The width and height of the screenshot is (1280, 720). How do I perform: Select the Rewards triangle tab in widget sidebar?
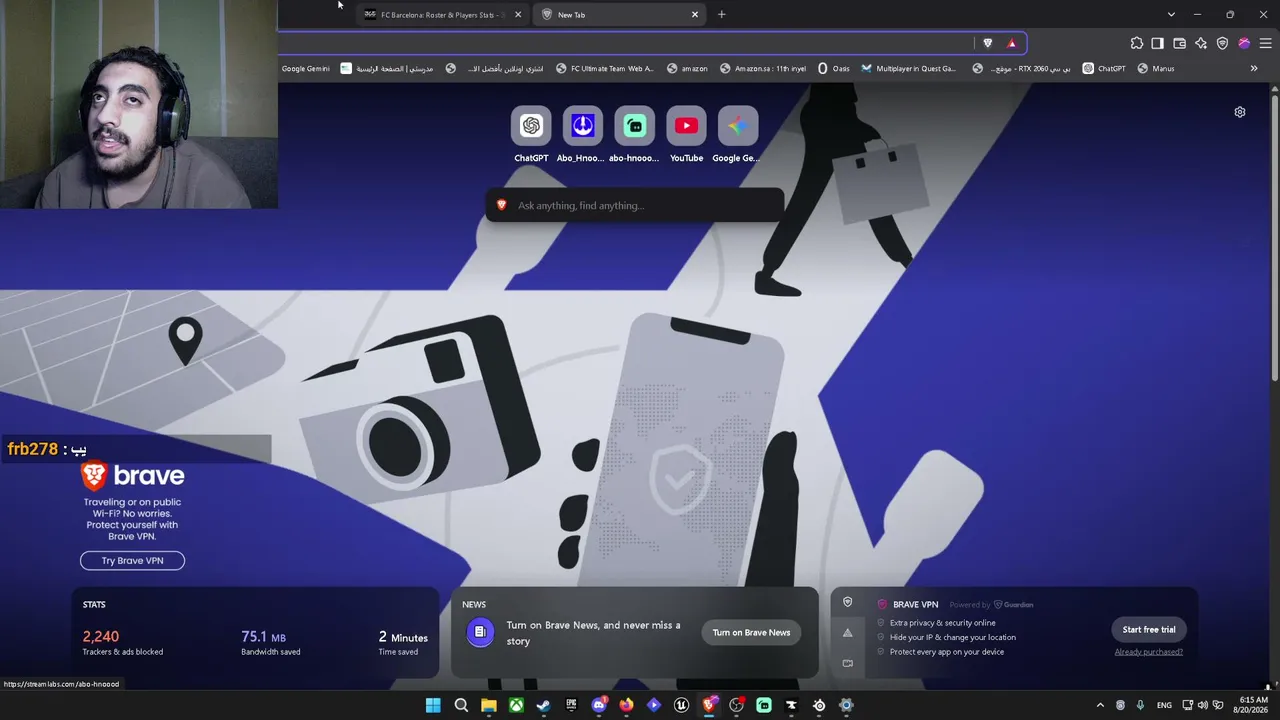(848, 632)
